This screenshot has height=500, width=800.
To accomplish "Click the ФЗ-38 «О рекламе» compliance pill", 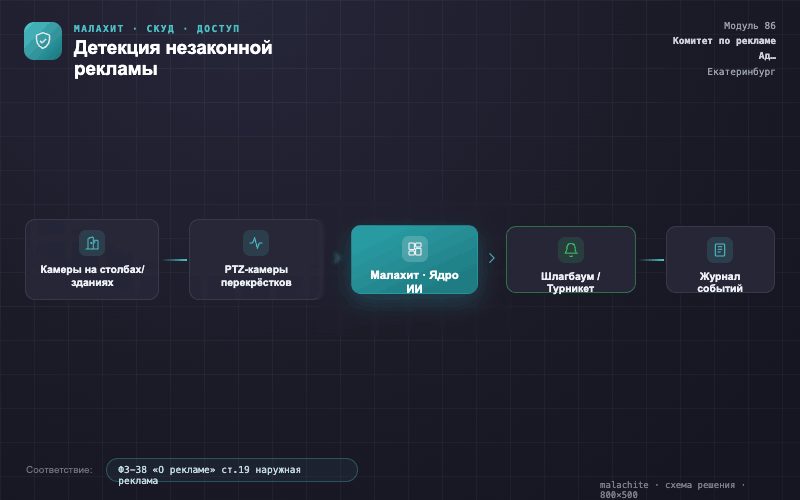I will pos(232,470).
